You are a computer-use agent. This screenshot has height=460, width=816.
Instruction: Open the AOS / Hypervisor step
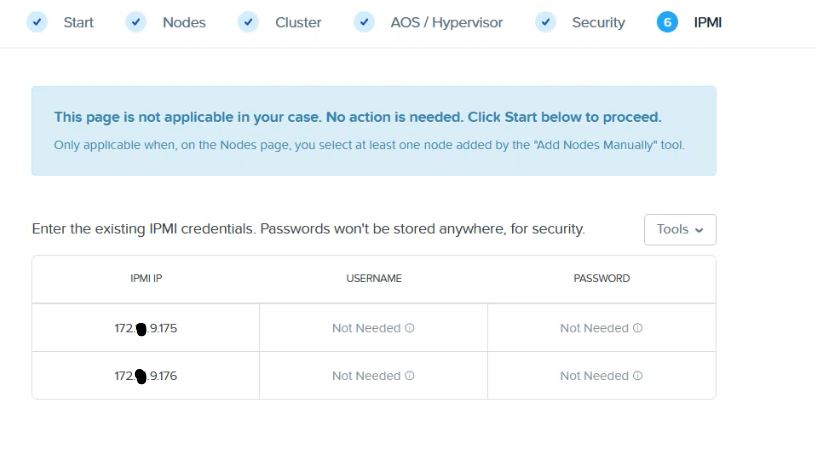(x=446, y=22)
